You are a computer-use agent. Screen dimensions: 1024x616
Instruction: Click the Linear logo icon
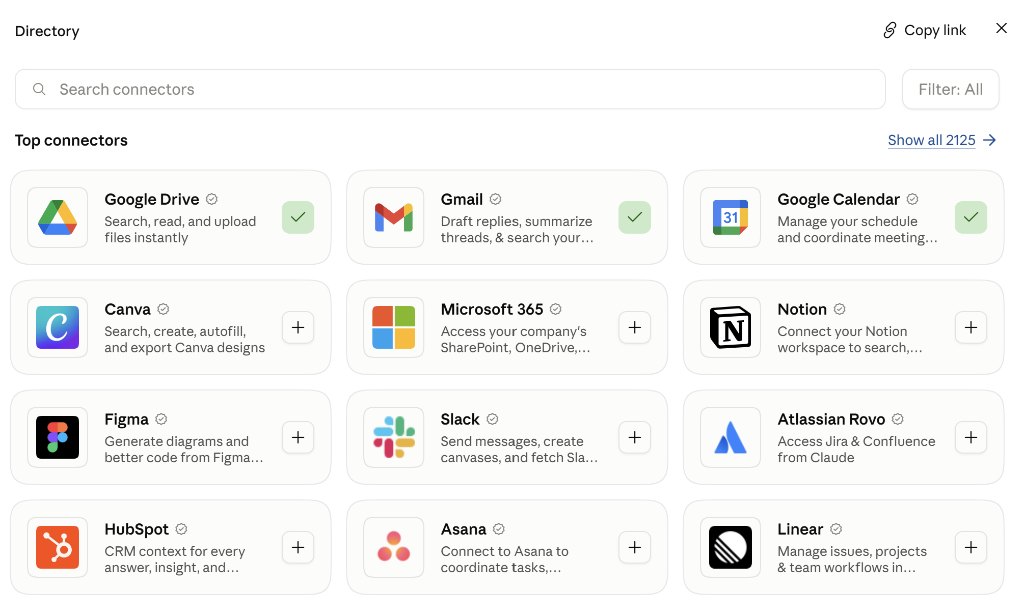(x=730, y=547)
